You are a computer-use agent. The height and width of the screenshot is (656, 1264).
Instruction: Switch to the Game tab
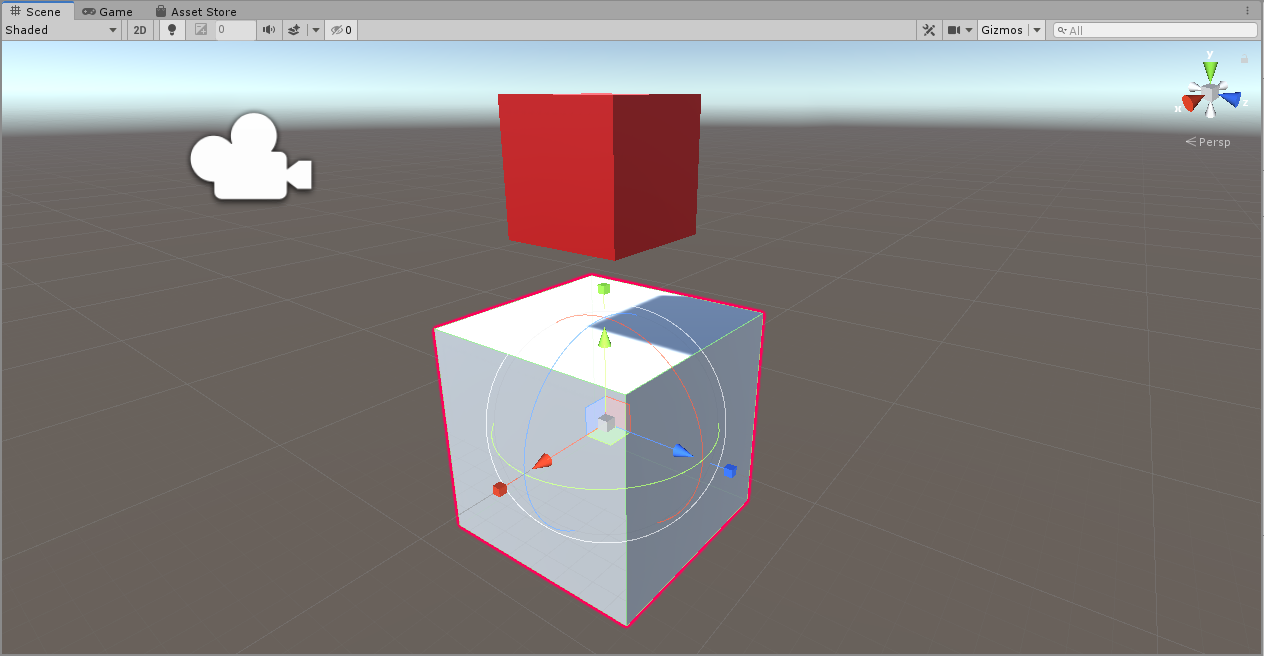click(x=108, y=12)
